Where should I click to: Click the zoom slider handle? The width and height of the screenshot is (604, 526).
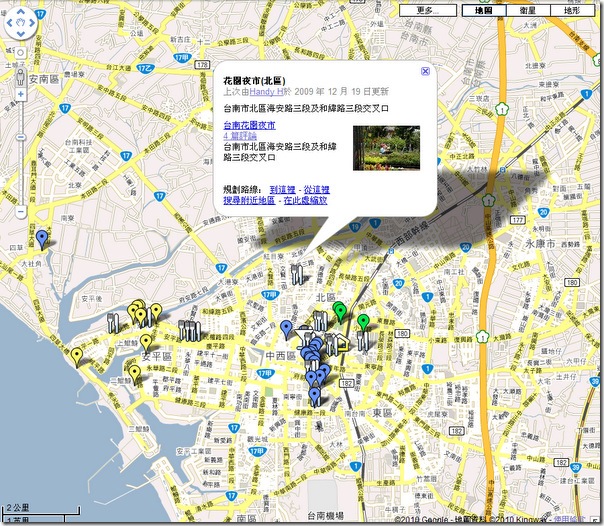pyautogui.click(x=20, y=137)
